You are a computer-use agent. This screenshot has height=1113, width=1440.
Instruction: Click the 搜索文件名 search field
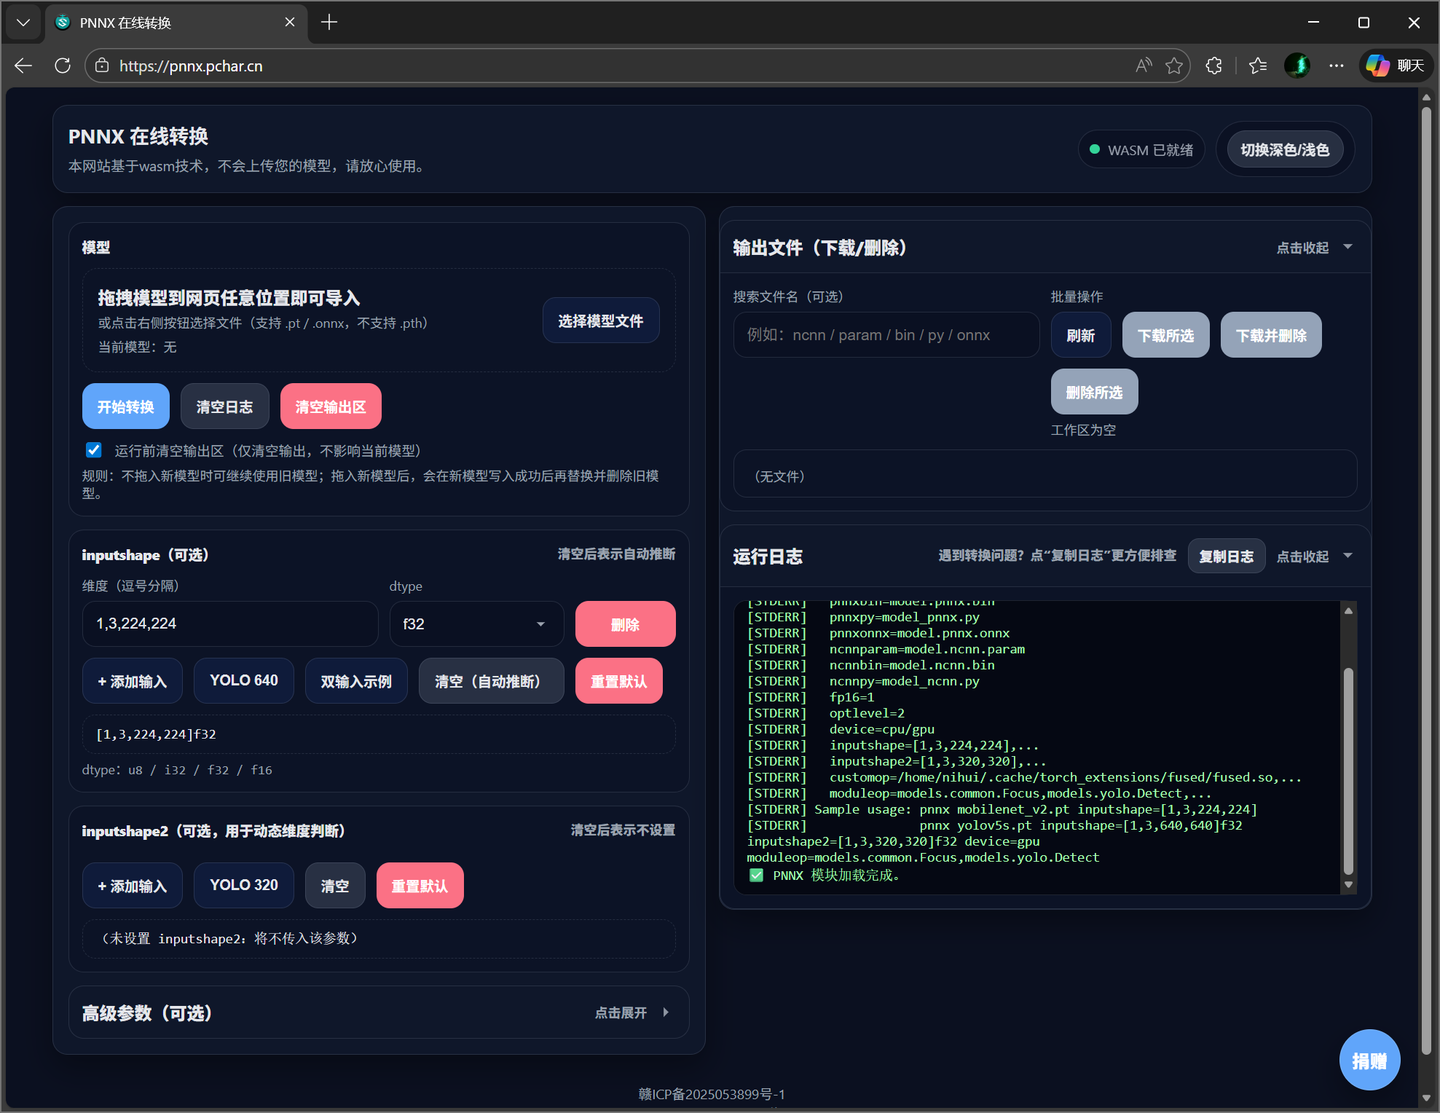[x=886, y=335]
